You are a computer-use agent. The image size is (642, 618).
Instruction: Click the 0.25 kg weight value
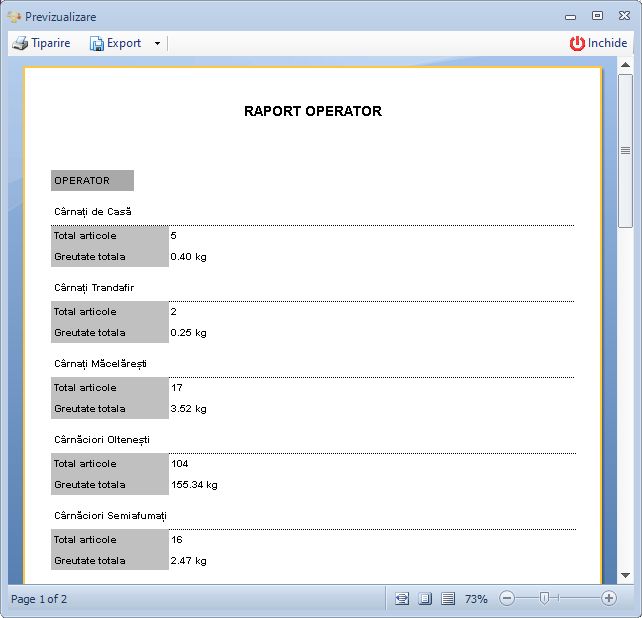click(188, 333)
